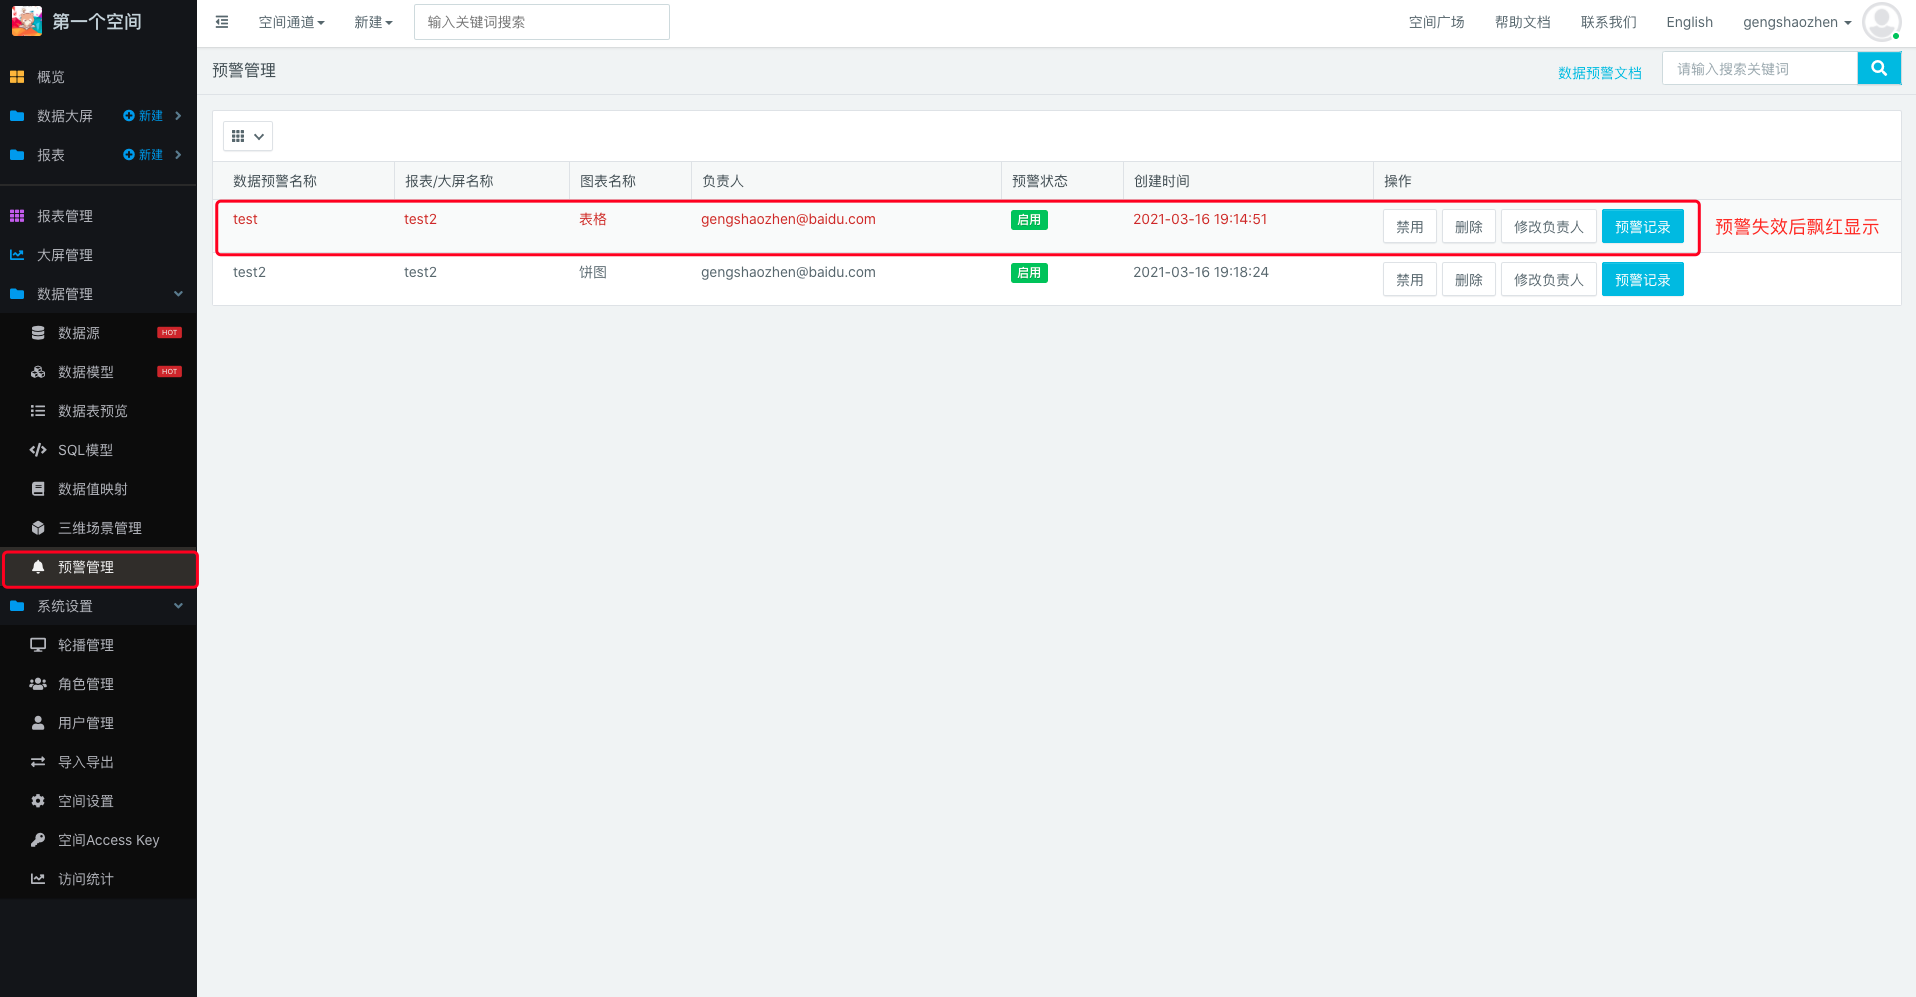Click the 预警管理 bell icon
Screen dimensions: 1916x997
coord(38,567)
